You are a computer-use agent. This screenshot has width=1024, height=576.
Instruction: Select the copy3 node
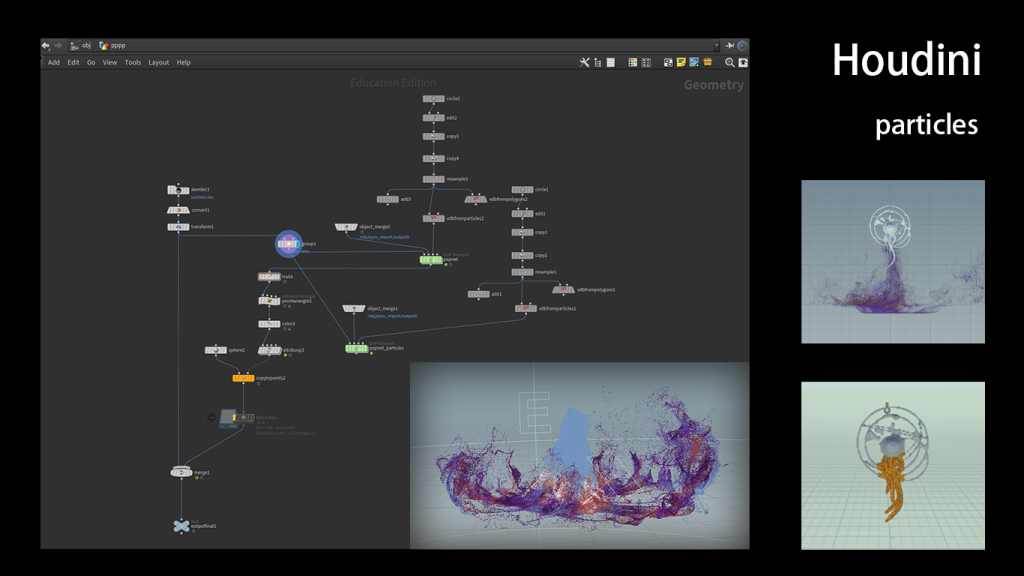click(x=434, y=136)
